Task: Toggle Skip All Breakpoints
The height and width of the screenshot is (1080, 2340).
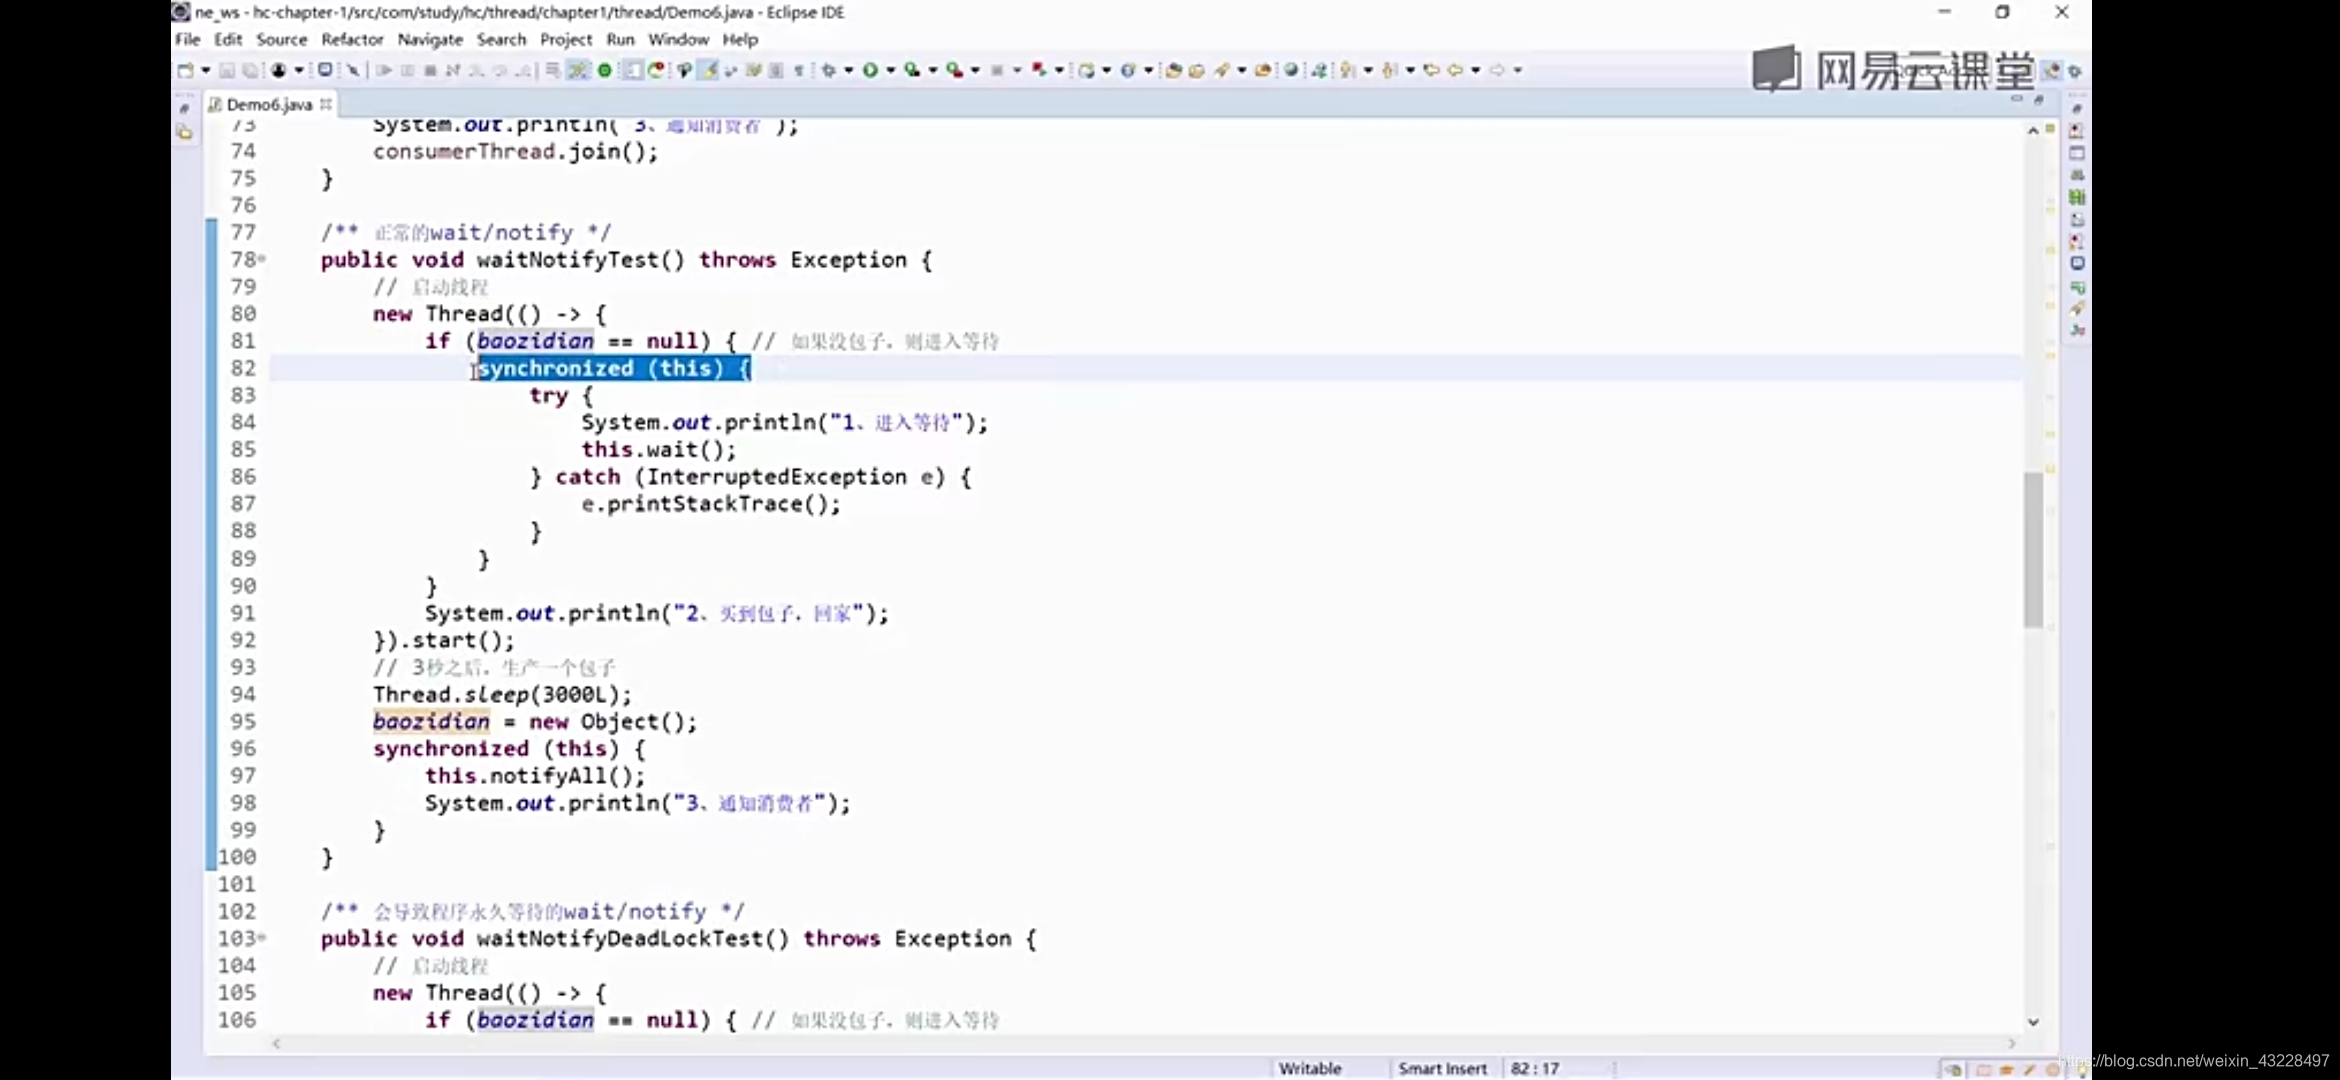Action: pos(353,70)
